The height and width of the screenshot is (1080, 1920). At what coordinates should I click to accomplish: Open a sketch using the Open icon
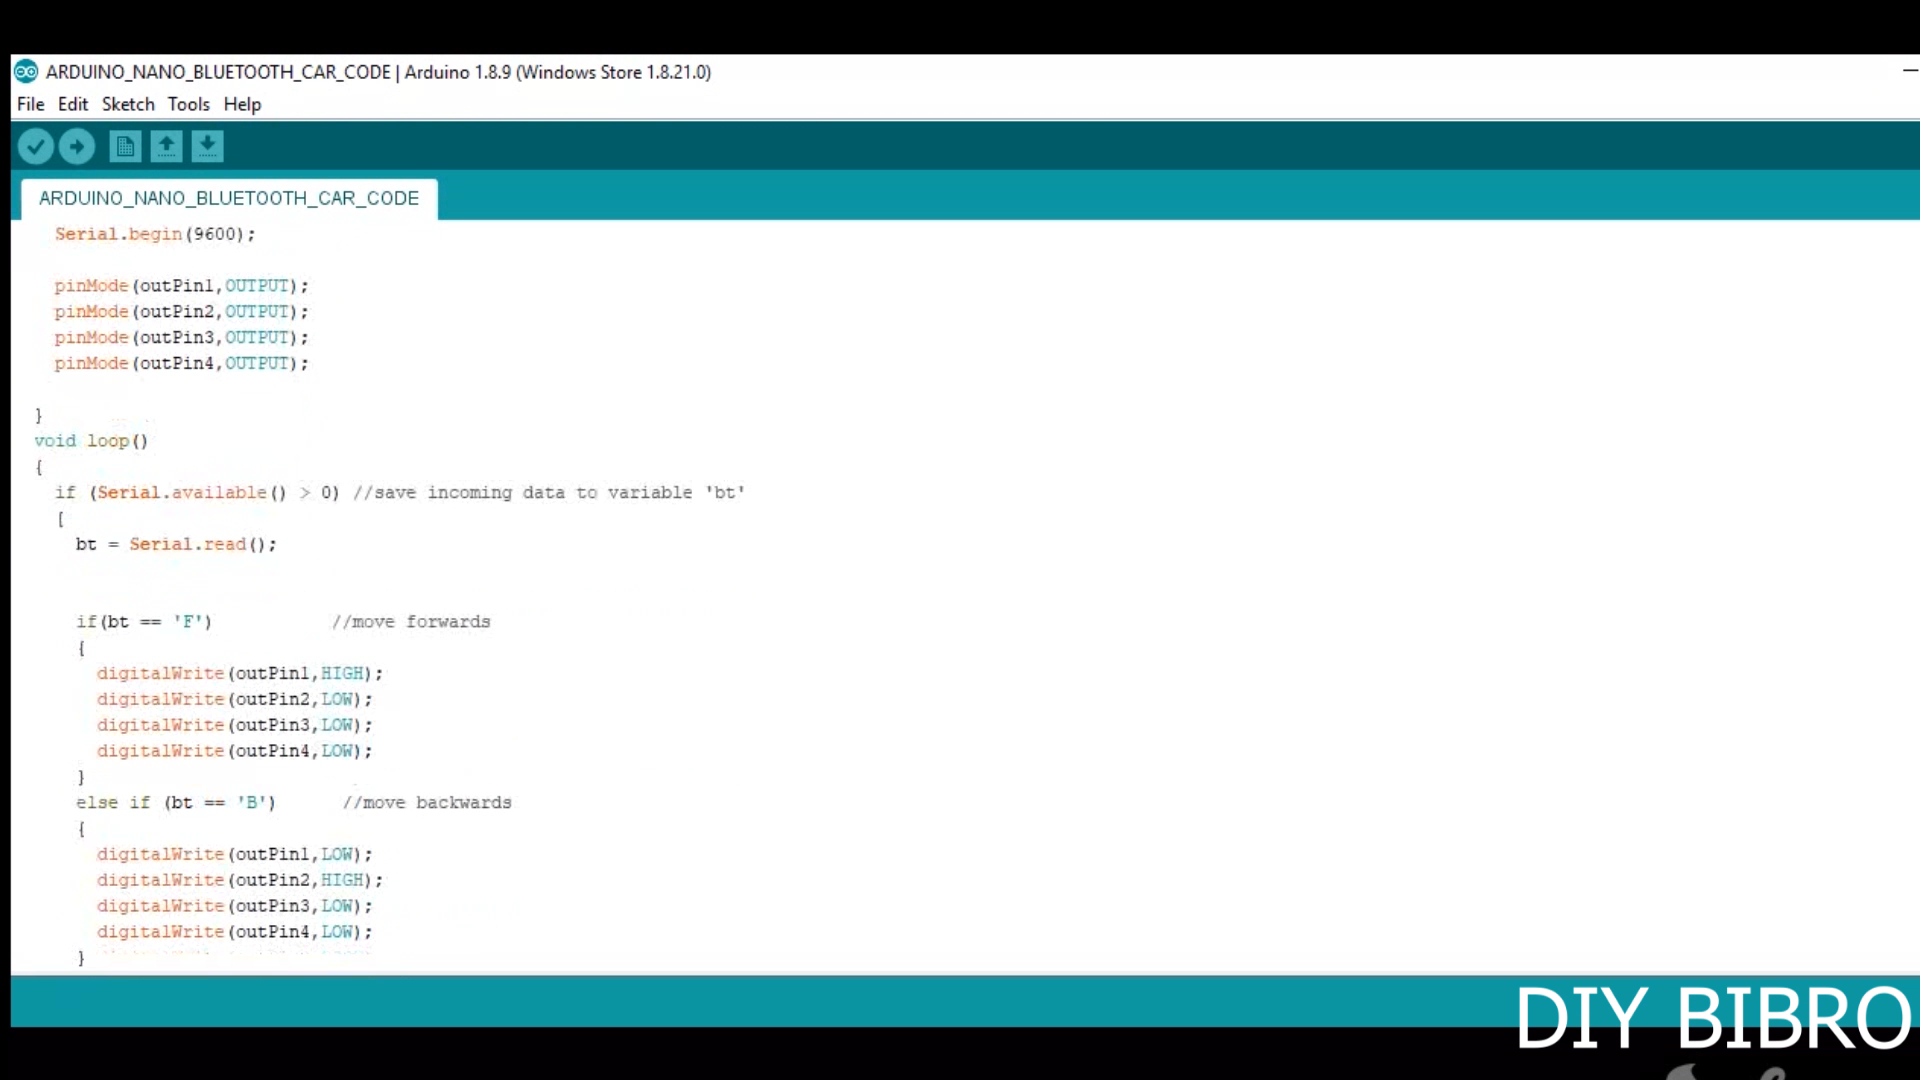(x=166, y=147)
